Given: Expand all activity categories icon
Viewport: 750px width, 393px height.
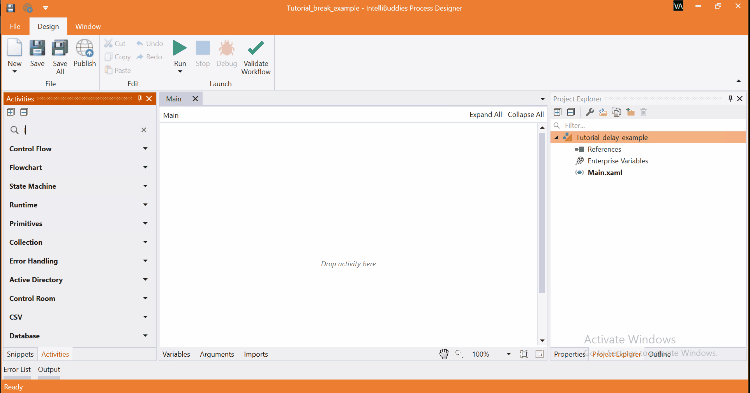Looking at the screenshot, I should pos(11,112).
